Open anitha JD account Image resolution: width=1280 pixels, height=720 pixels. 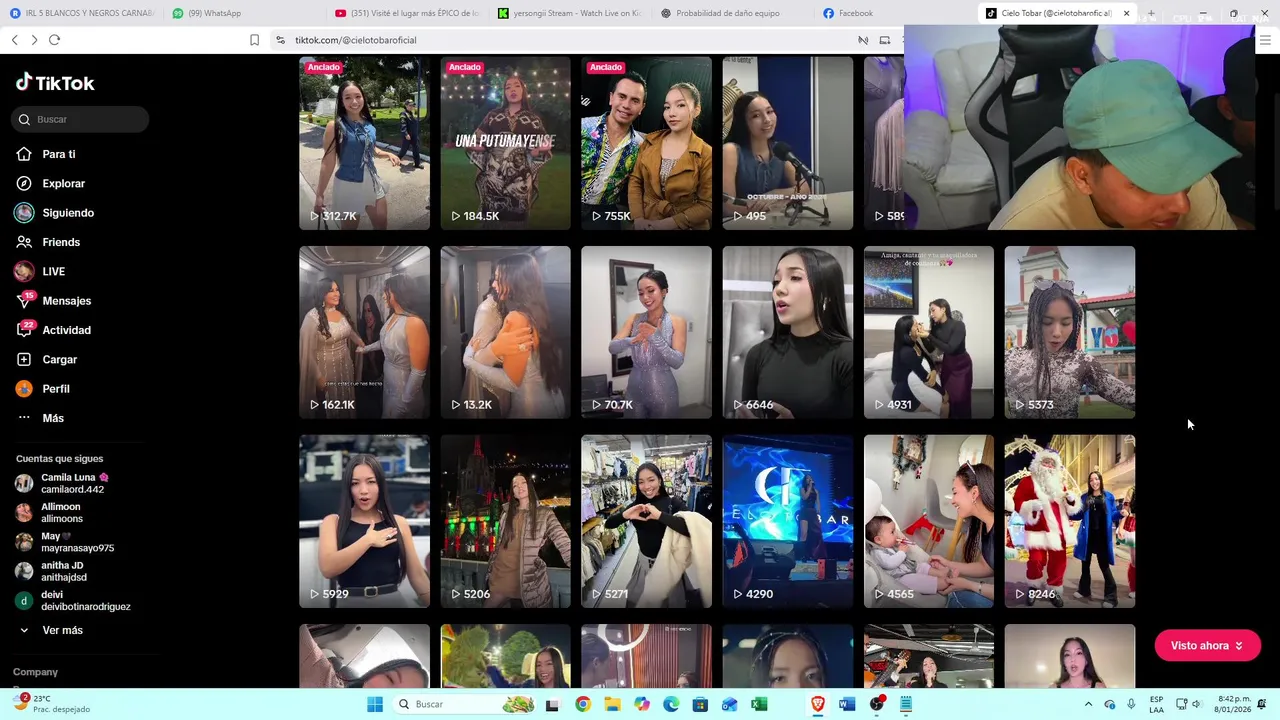coord(51,571)
